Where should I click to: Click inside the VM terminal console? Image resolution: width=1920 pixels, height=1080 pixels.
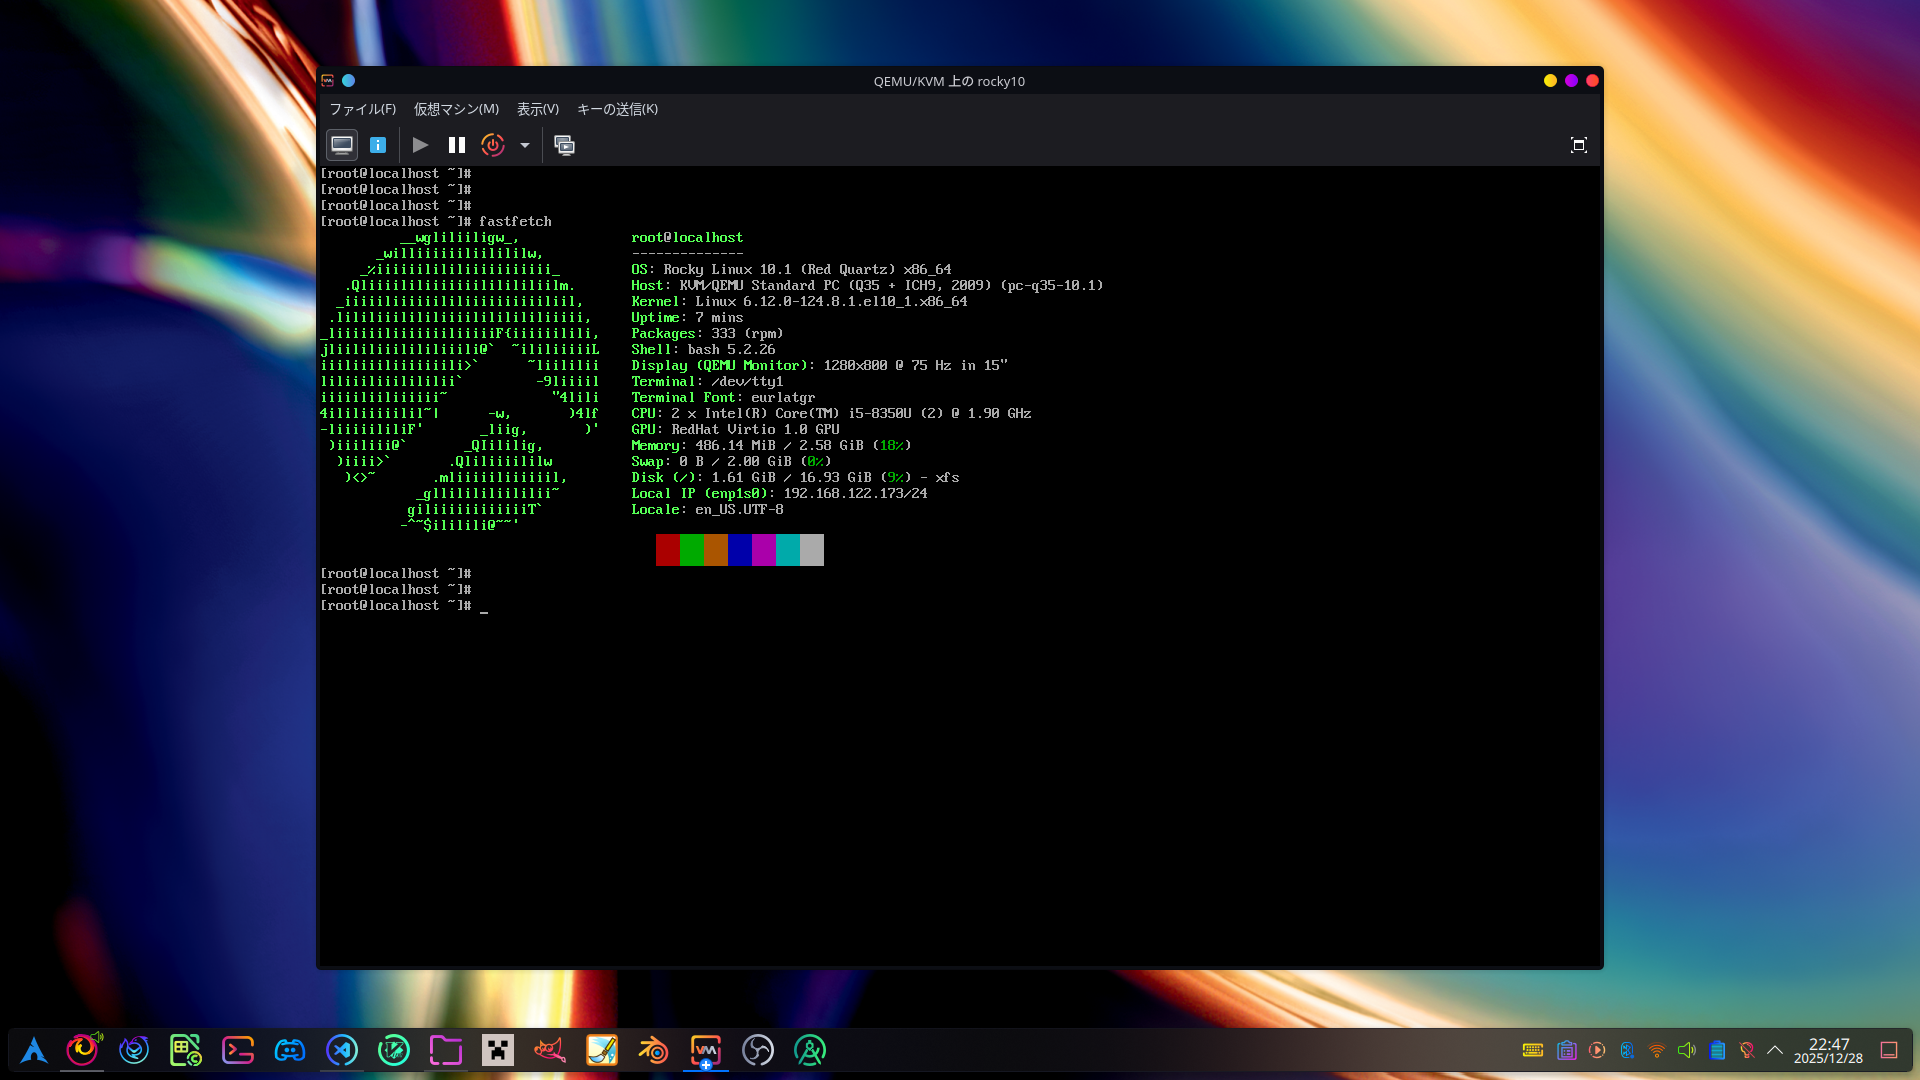[x=960, y=760]
